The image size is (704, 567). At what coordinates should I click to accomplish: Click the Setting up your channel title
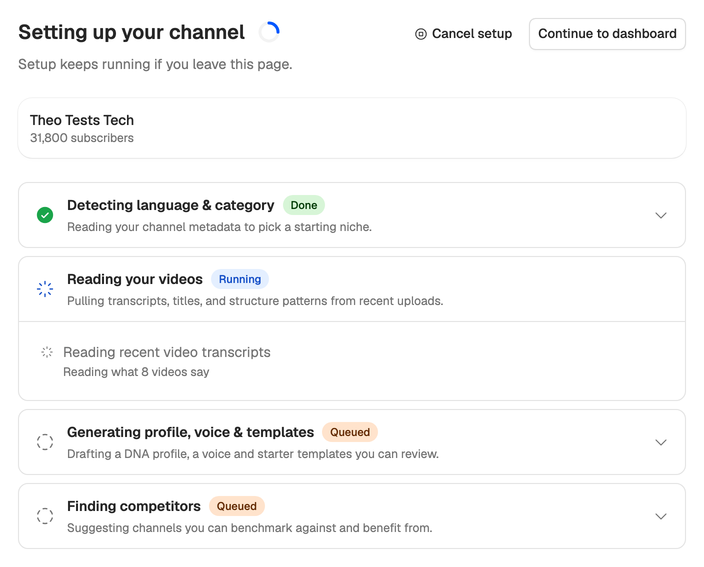[132, 32]
